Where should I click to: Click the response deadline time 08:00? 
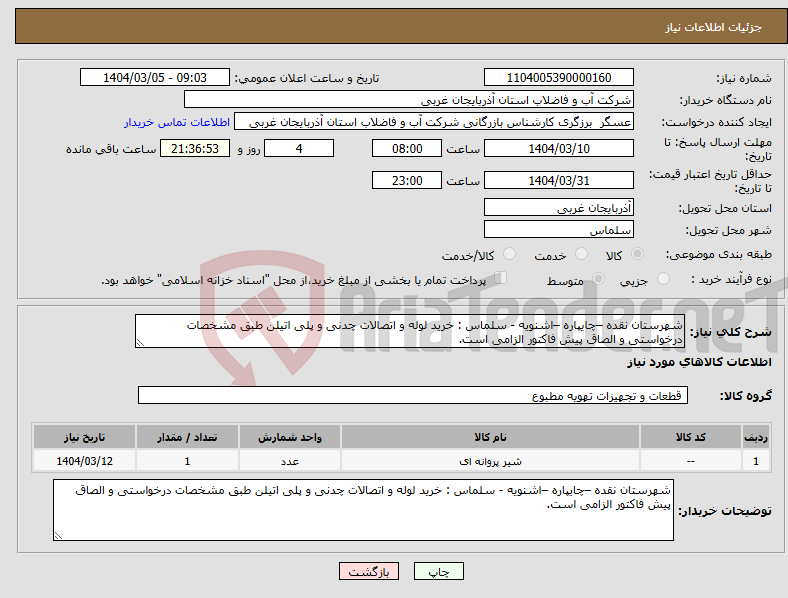(407, 149)
